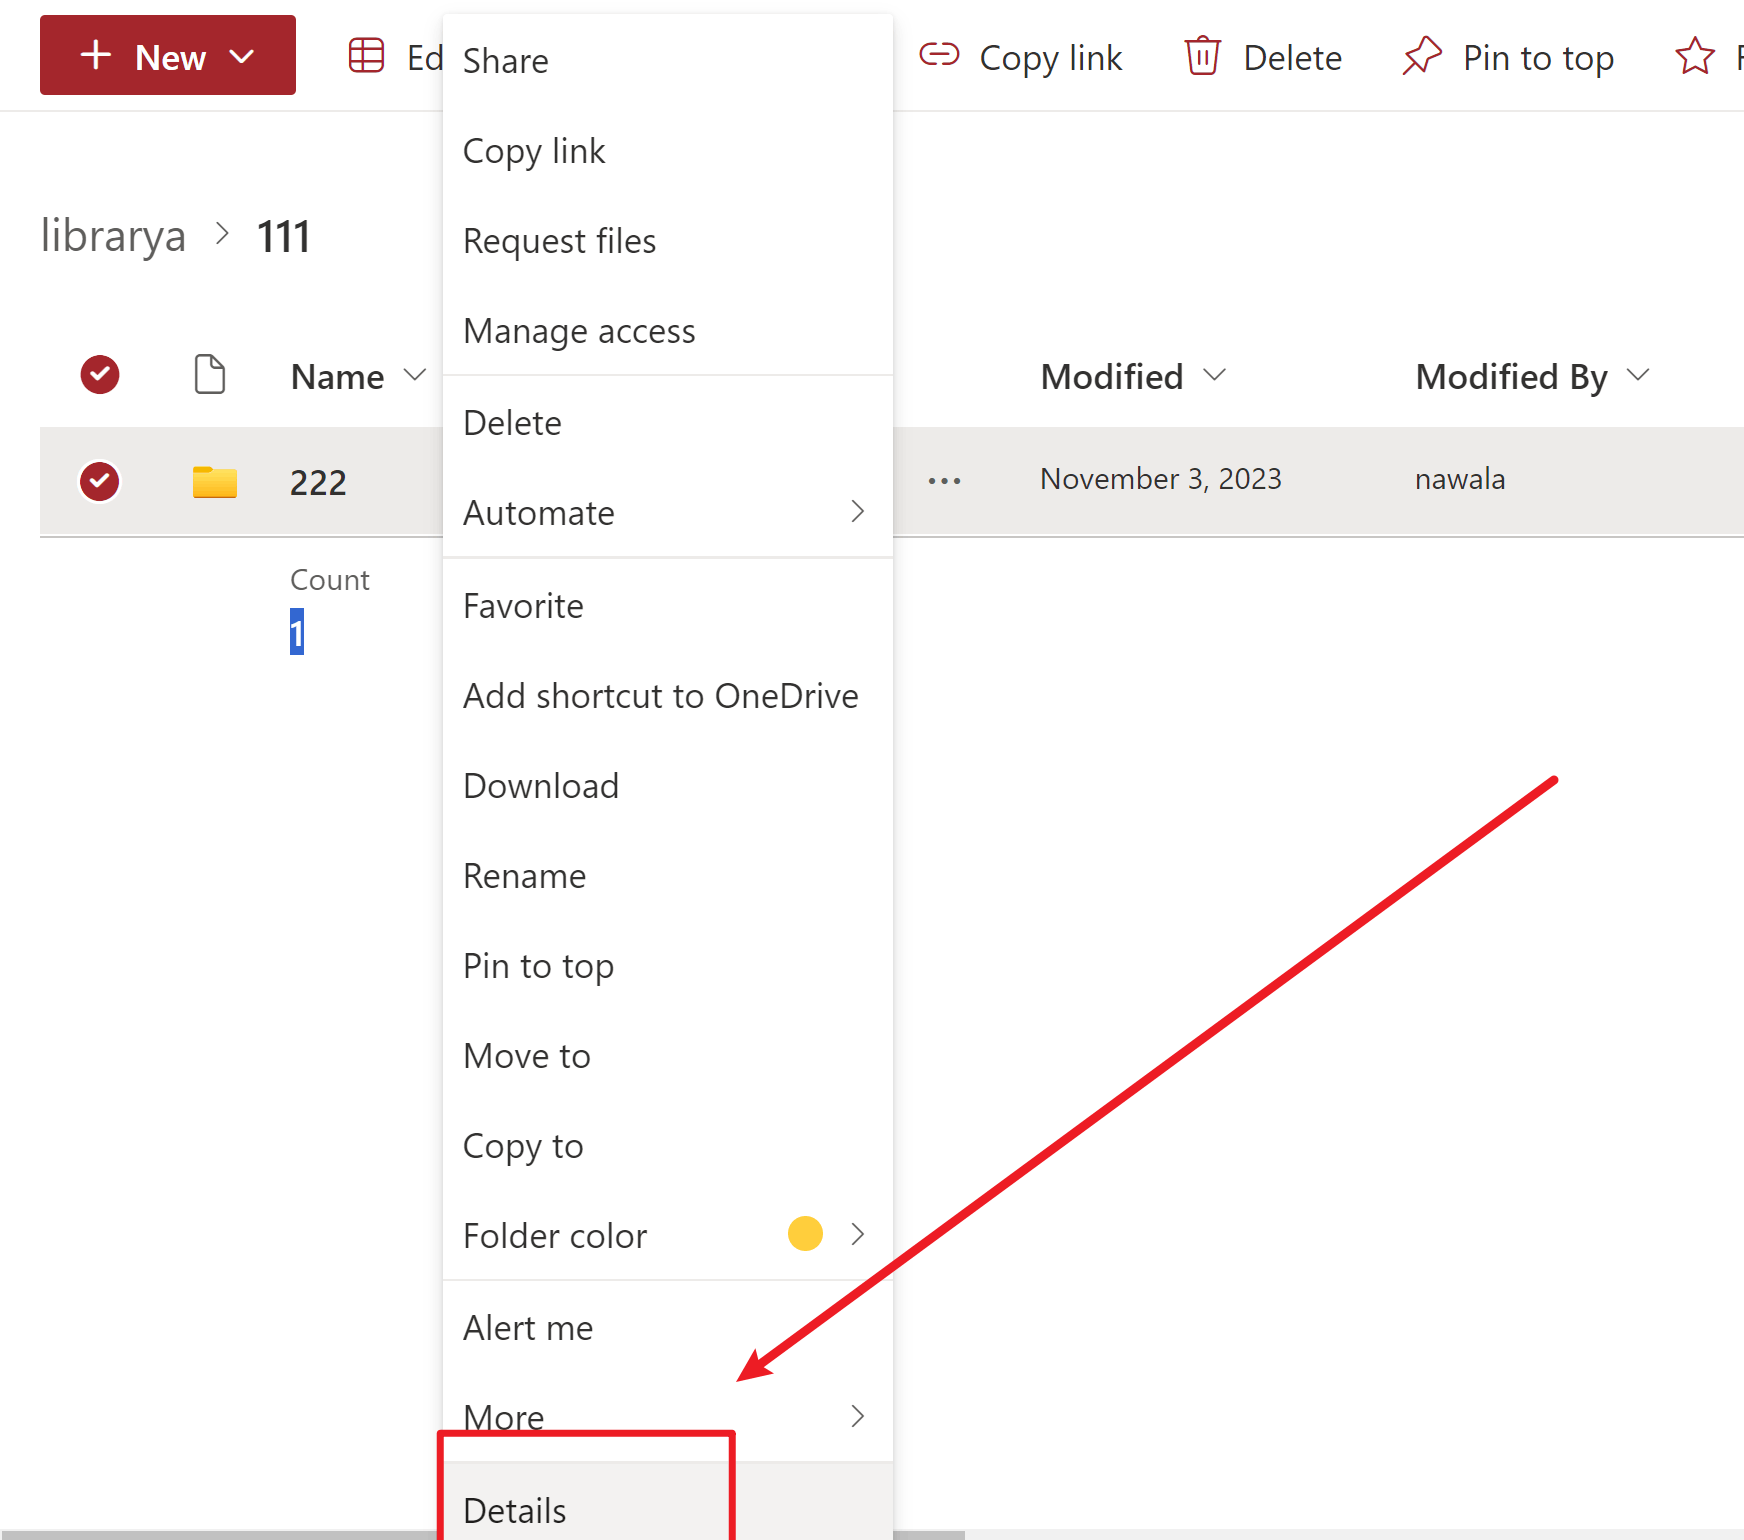The image size is (1744, 1540).
Task: Expand the Automate submenu arrow
Action: pos(857,512)
